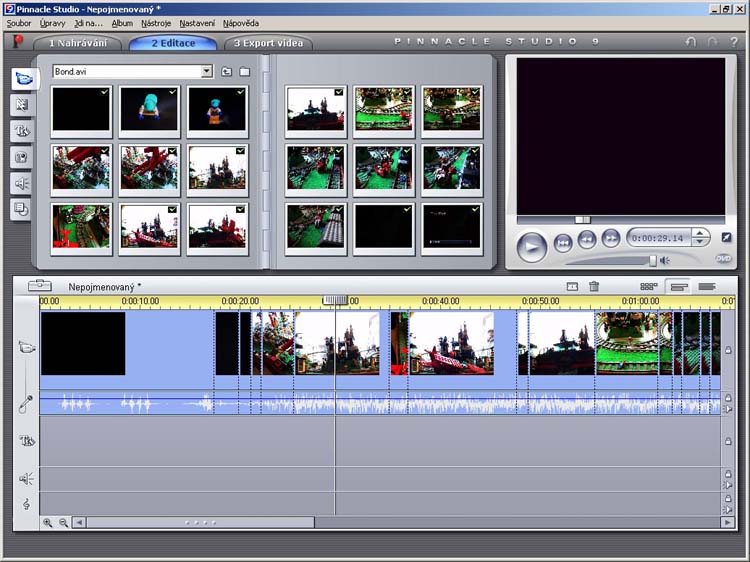
Task: Open the Sound Effects album tab
Action: (22, 183)
